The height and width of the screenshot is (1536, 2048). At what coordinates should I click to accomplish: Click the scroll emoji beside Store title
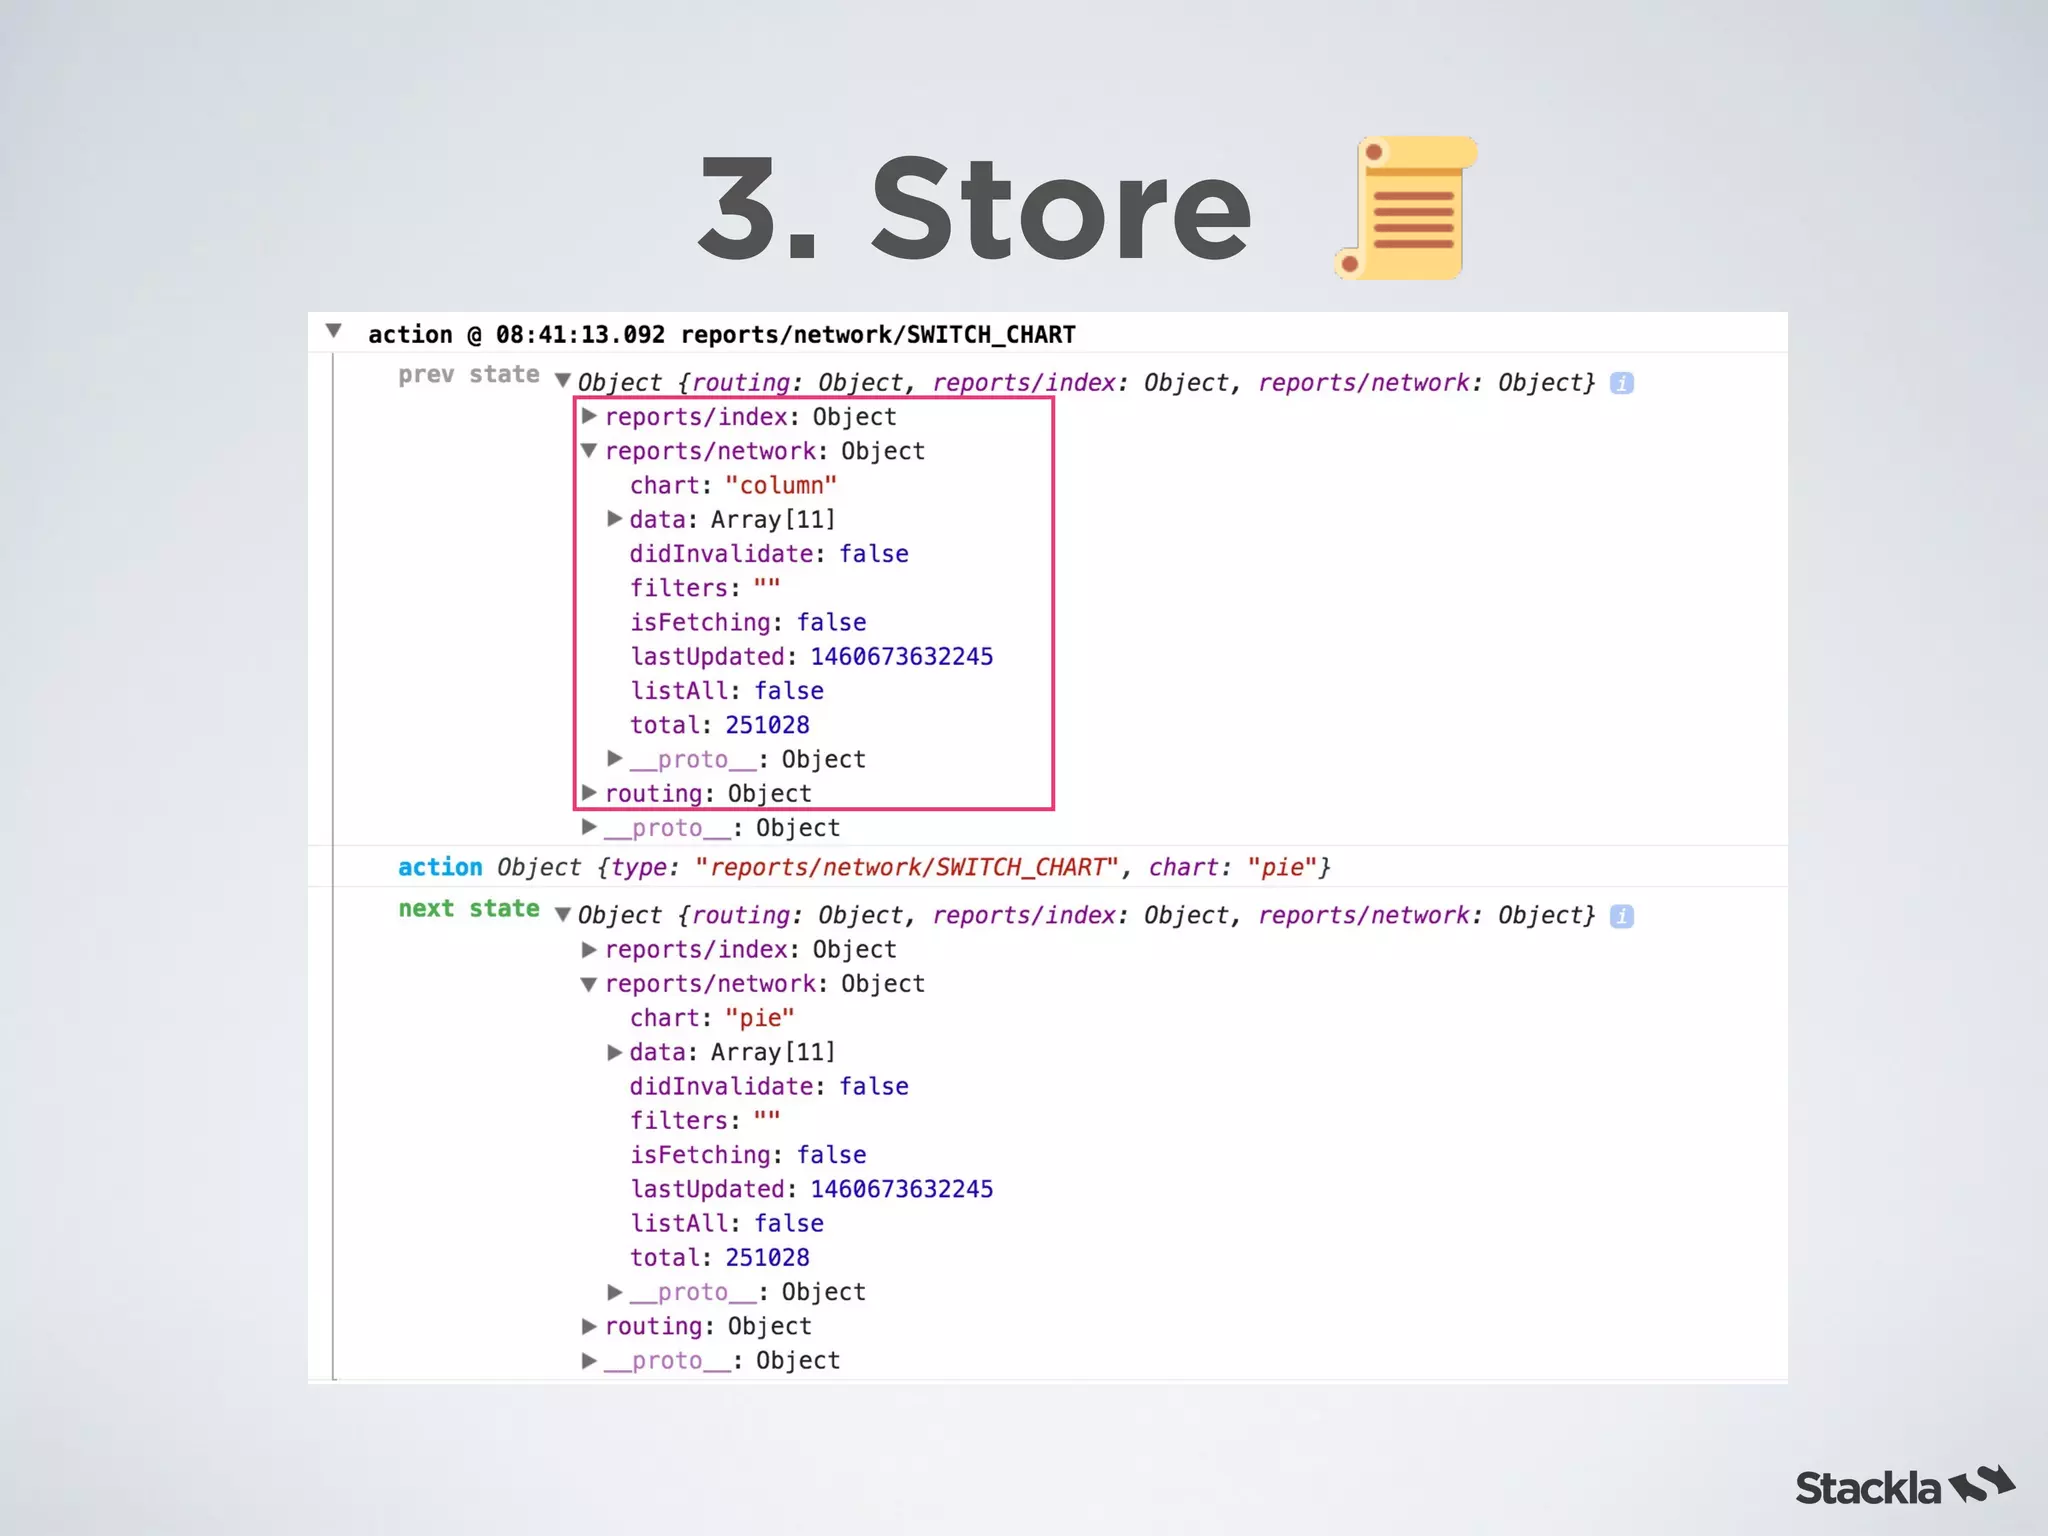click(1406, 208)
